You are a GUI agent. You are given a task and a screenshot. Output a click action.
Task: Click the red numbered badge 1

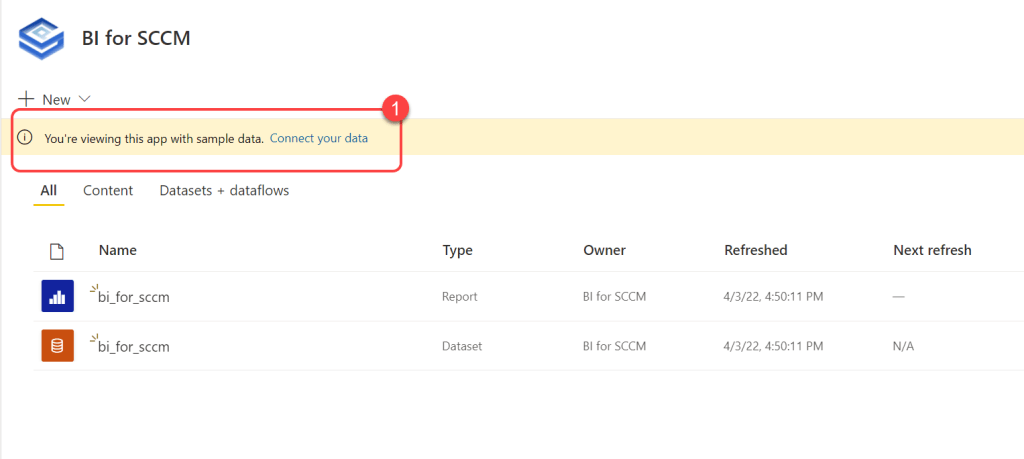pyautogui.click(x=397, y=106)
